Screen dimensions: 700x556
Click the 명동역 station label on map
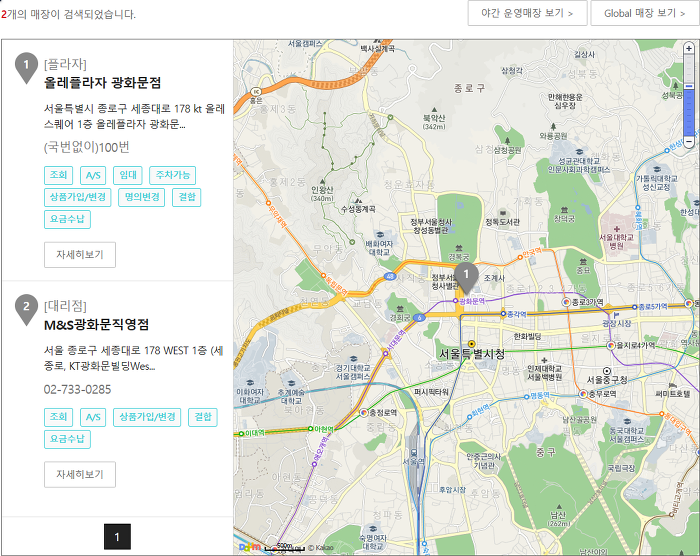540,396
